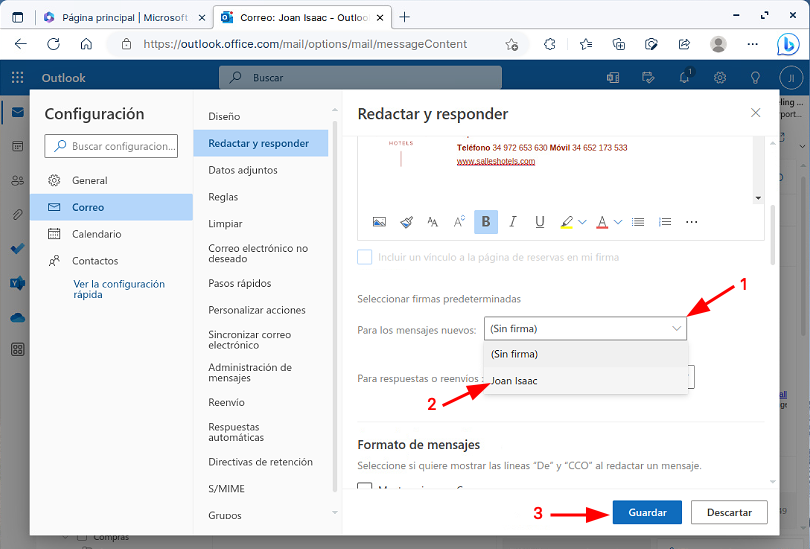Toggle Bold formatting in signature editor

(x=486, y=222)
